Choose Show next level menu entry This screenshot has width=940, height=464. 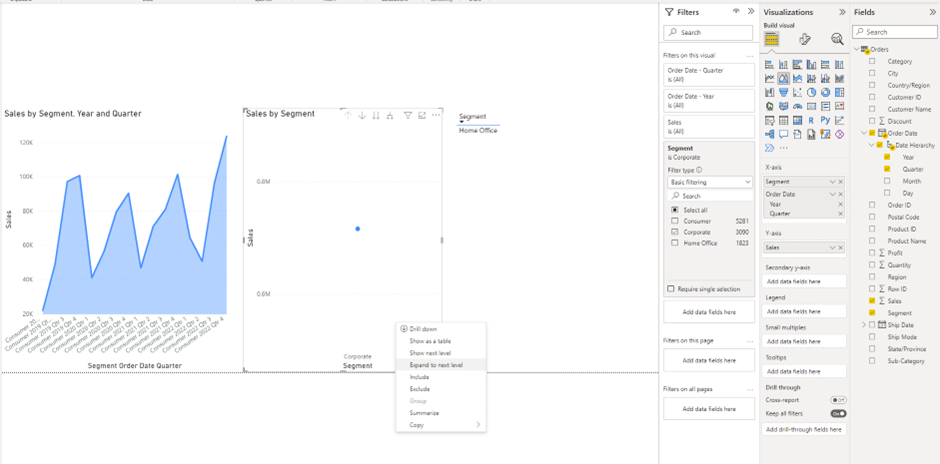430,353
